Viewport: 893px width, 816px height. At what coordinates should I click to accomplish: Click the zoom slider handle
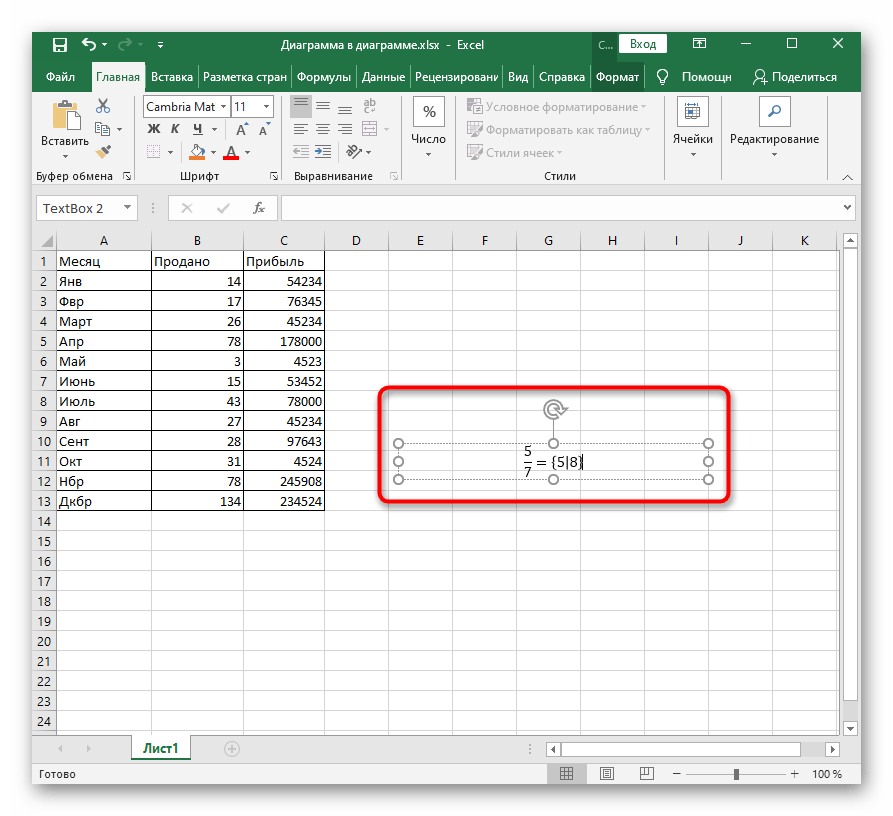[737, 774]
